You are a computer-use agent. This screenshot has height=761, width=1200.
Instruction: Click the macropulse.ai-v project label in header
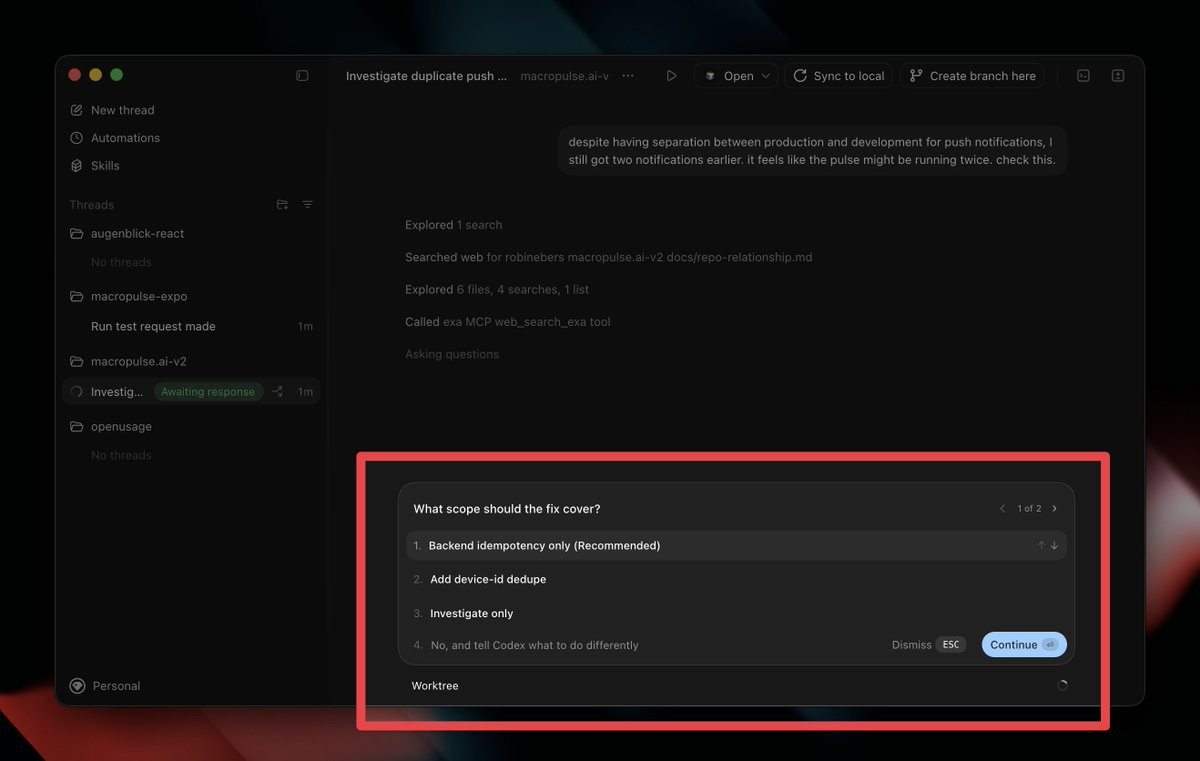click(x=564, y=76)
